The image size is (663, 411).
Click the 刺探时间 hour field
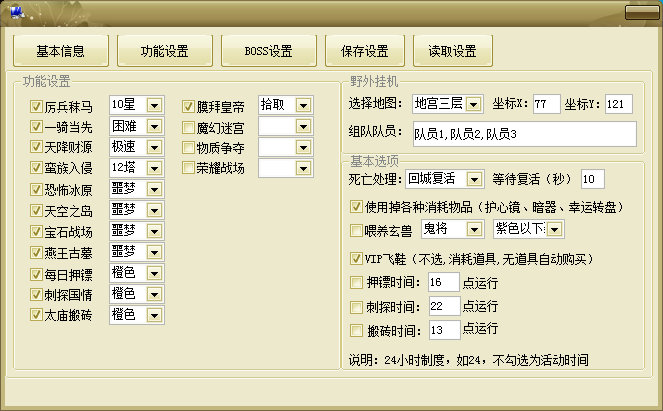[x=444, y=306]
